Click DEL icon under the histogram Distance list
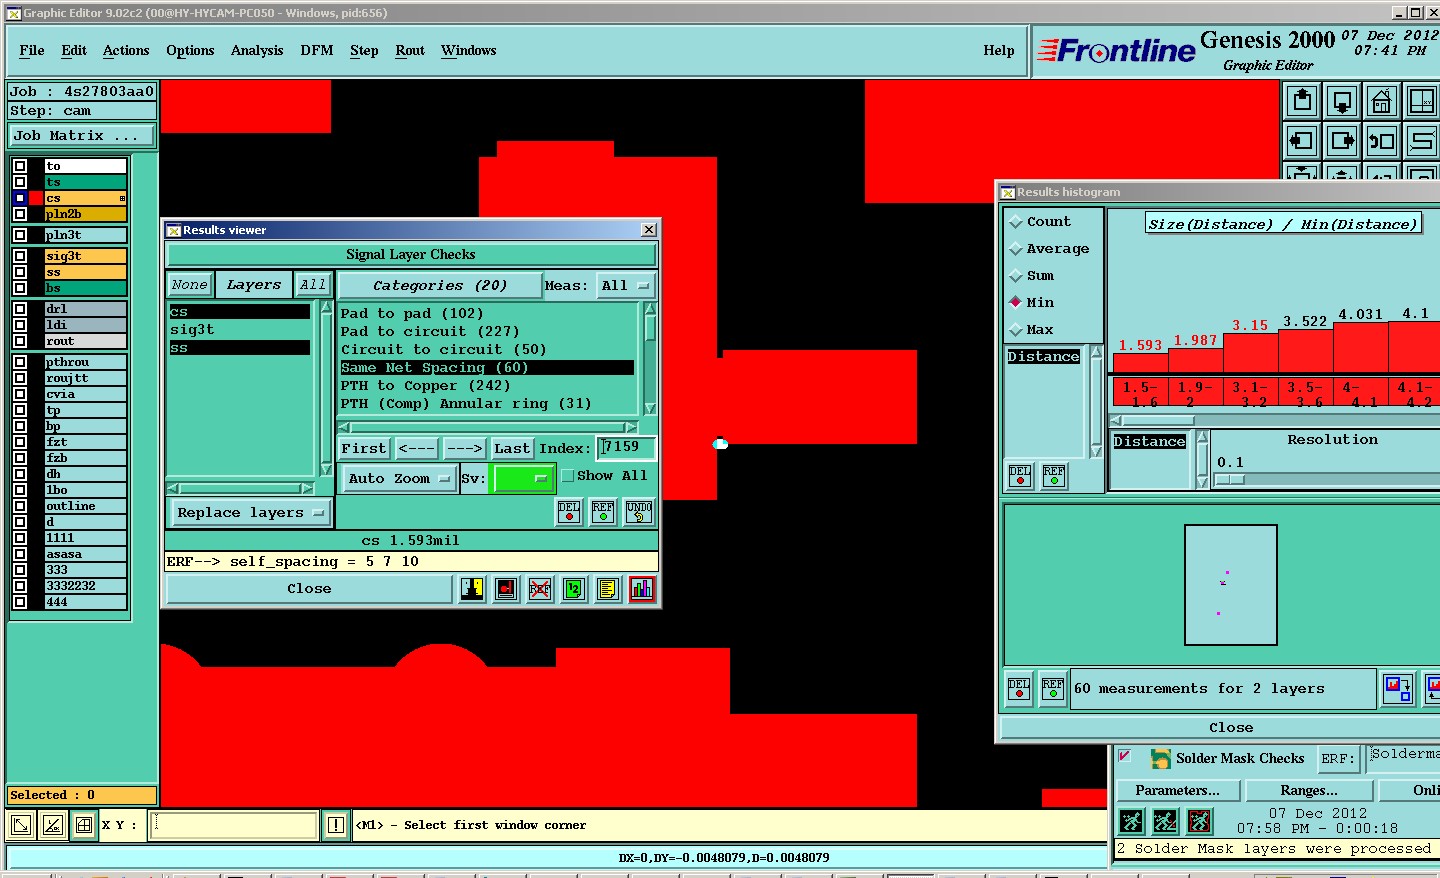Viewport: 1440px width, 878px height. click(x=1020, y=476)
